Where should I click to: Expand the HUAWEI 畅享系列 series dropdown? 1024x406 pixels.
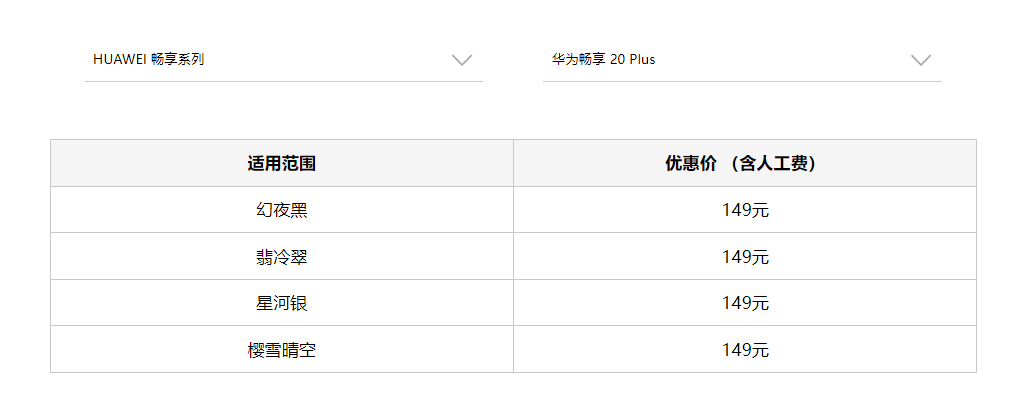(283, 60)
